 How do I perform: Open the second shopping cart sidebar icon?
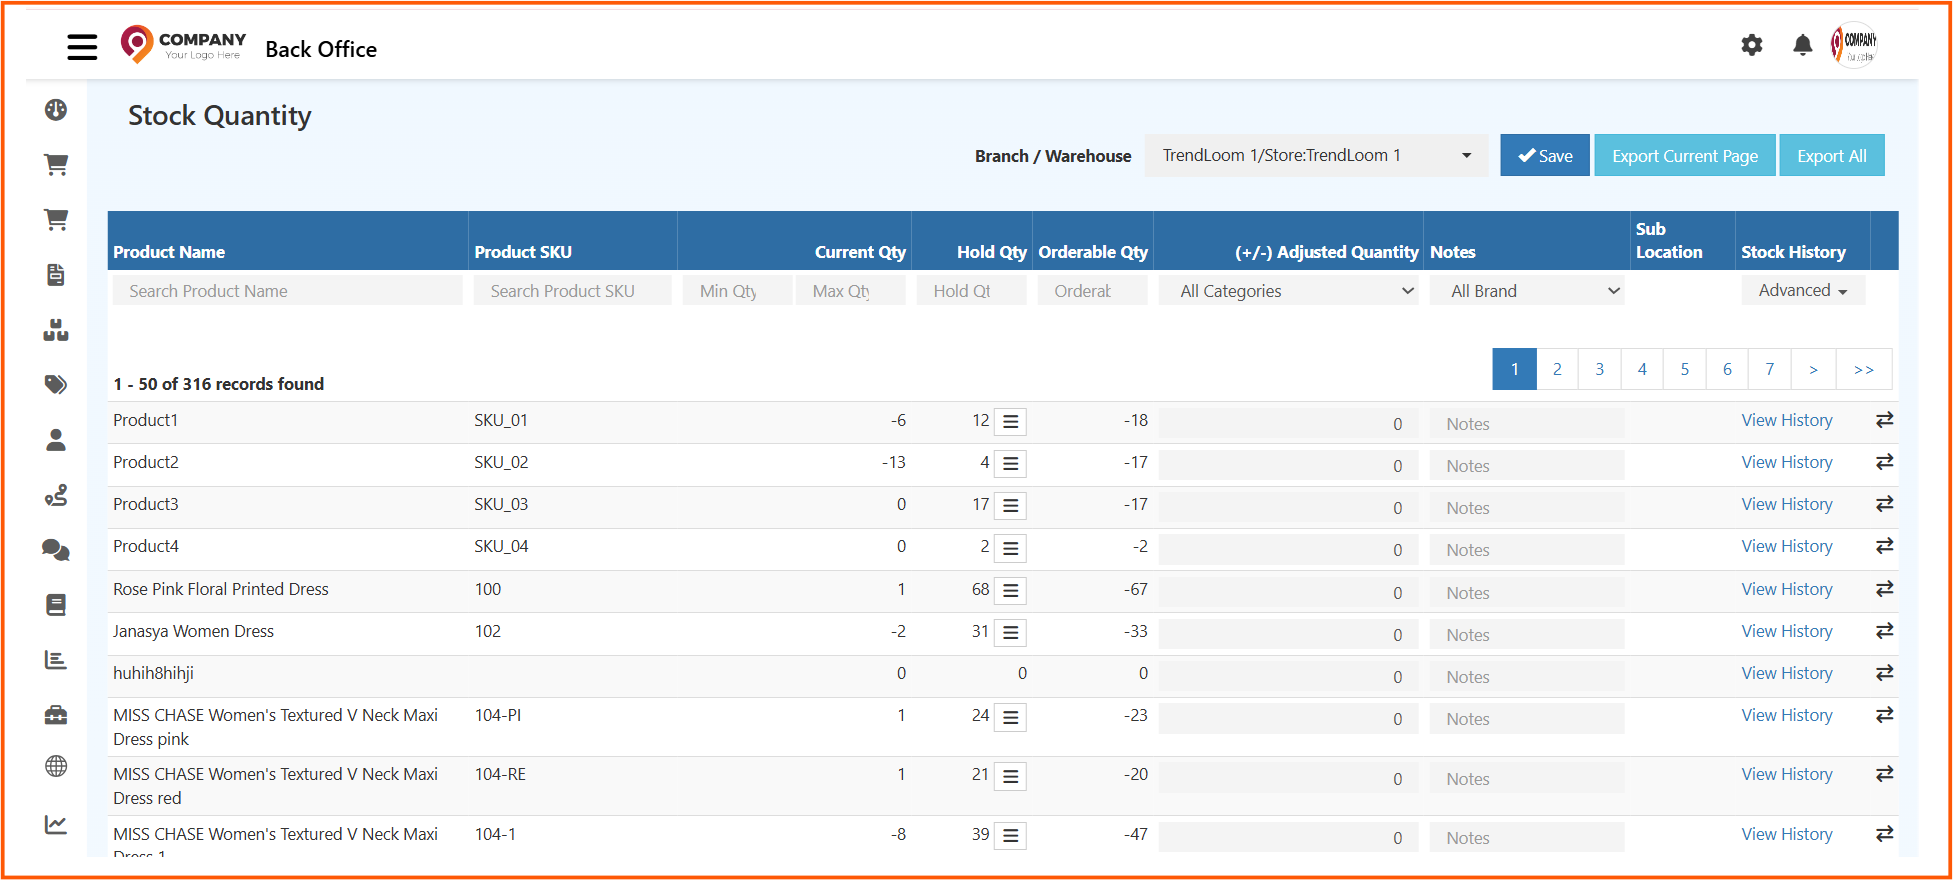pyautogui.click(x=56, y=220)
